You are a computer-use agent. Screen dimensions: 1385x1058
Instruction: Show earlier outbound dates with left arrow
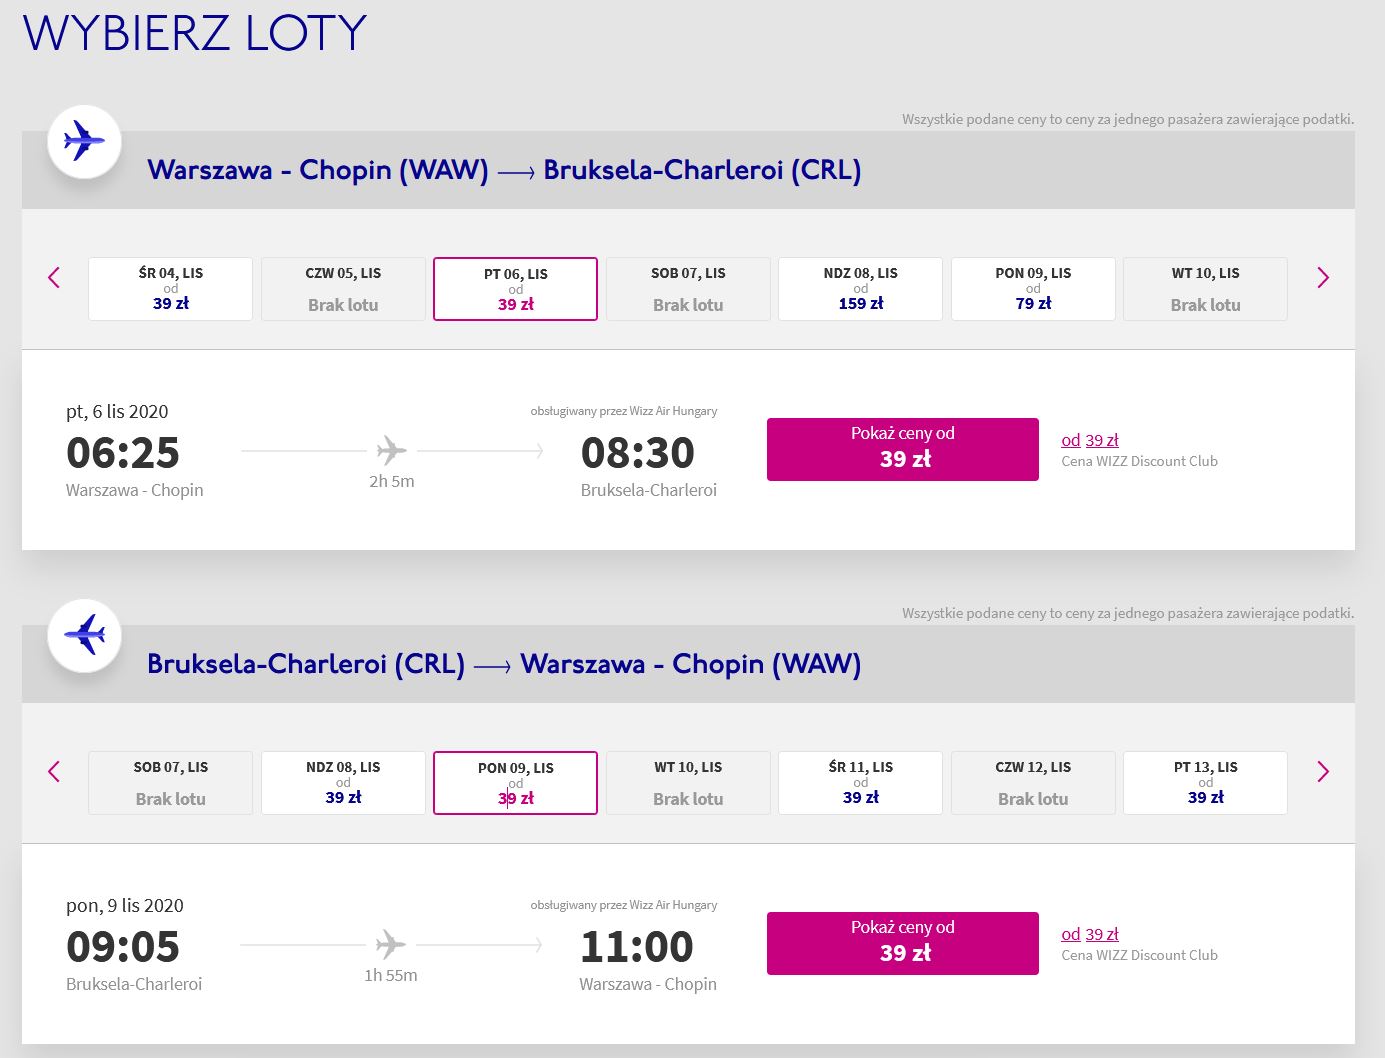[x=54, y=277]
